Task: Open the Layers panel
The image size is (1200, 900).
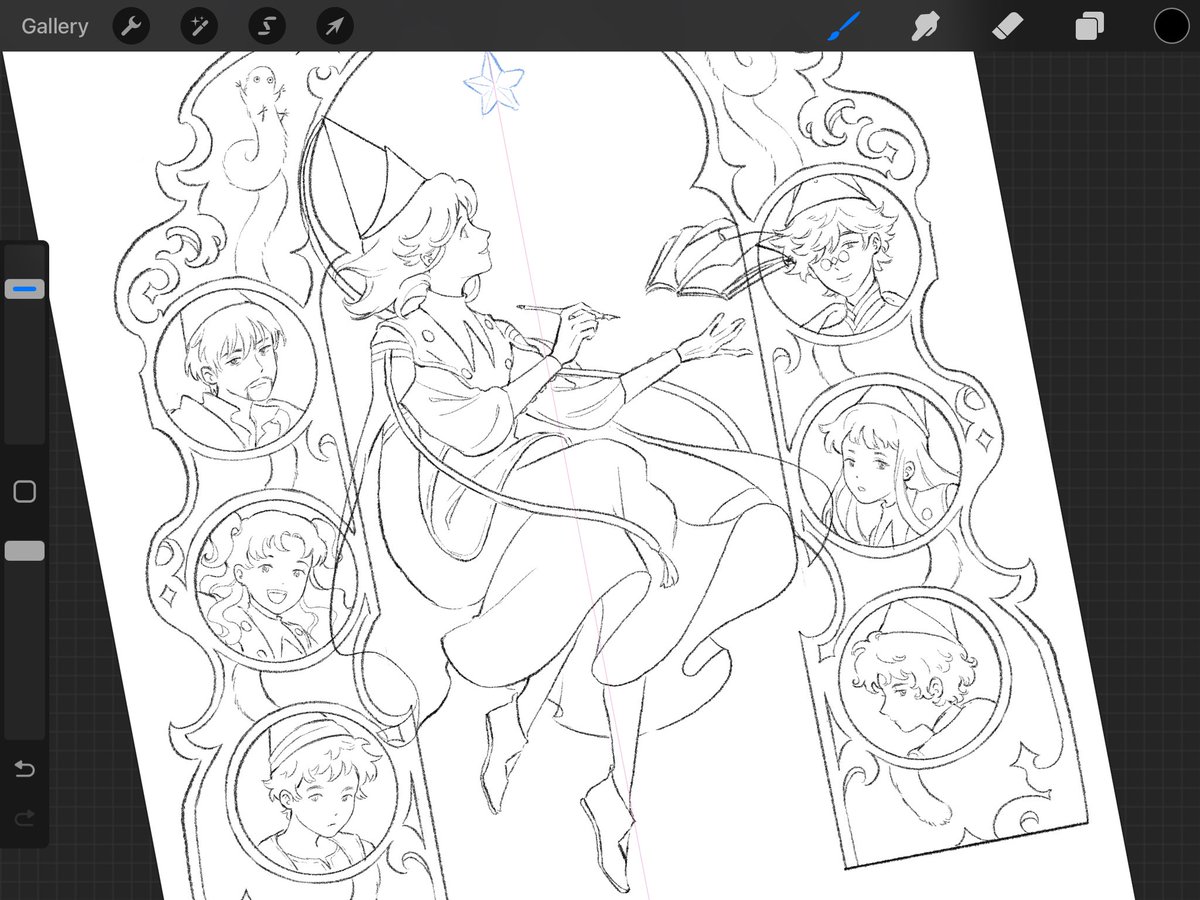Action: click(x=1089, y=27)
